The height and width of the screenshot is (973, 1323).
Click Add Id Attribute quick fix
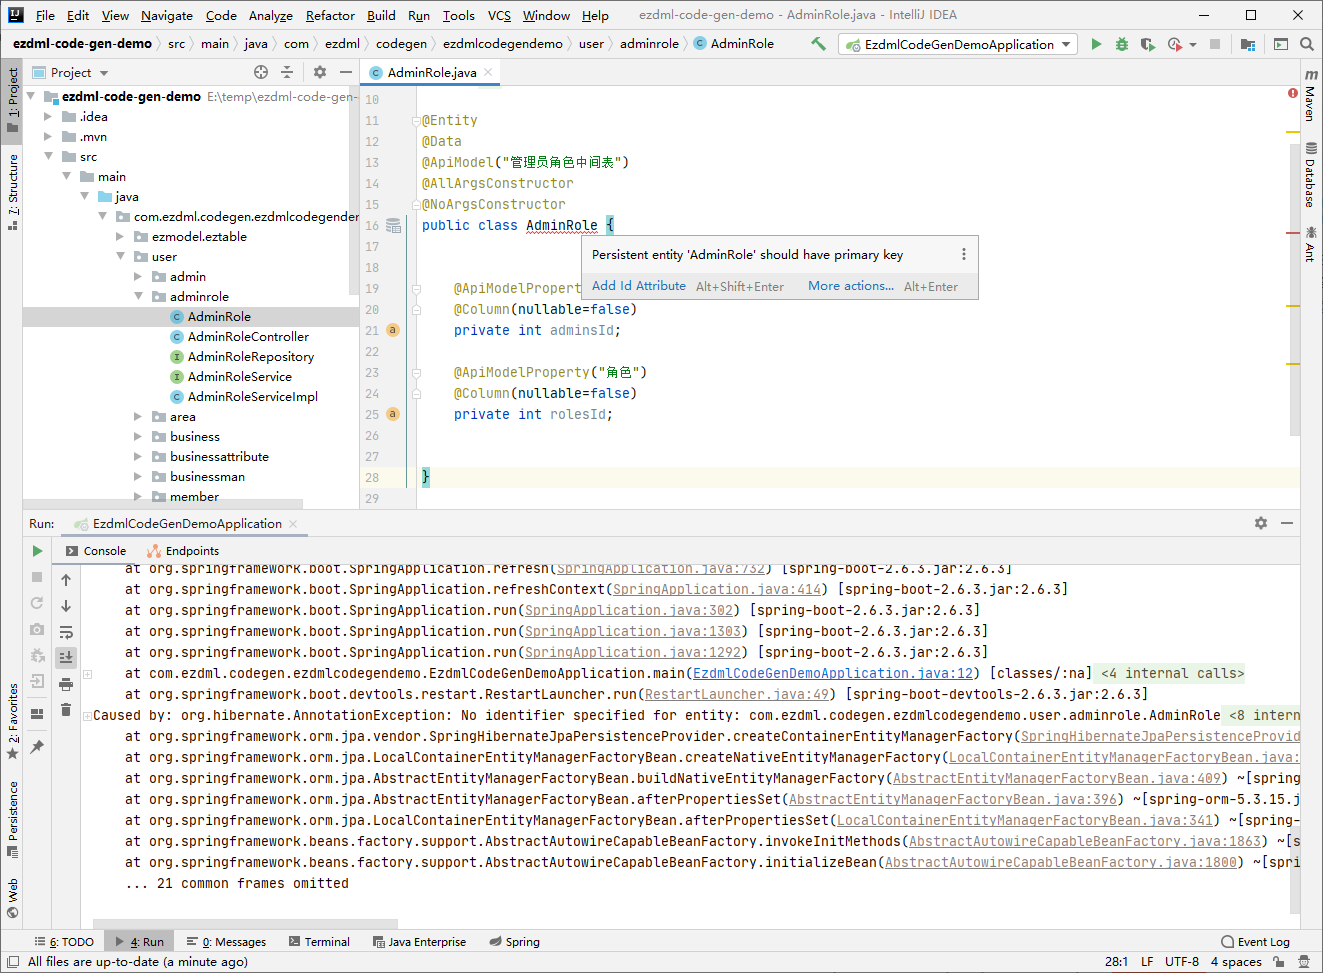pos(639,286)
